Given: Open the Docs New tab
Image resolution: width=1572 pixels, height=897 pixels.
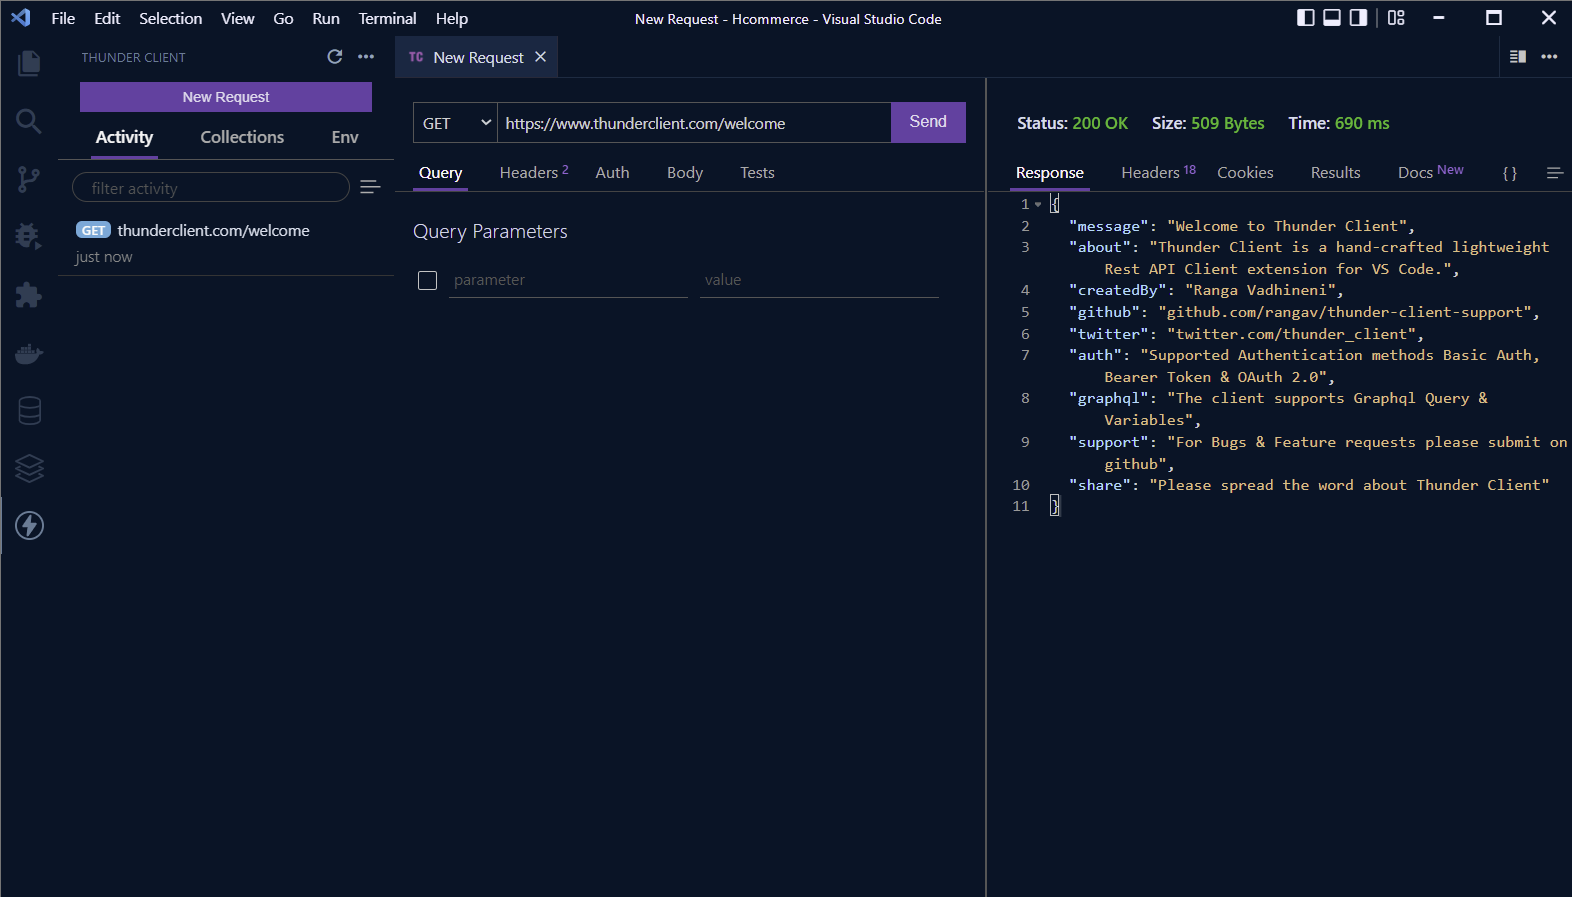Looking at the screenshot, I should coord(1430,172).
